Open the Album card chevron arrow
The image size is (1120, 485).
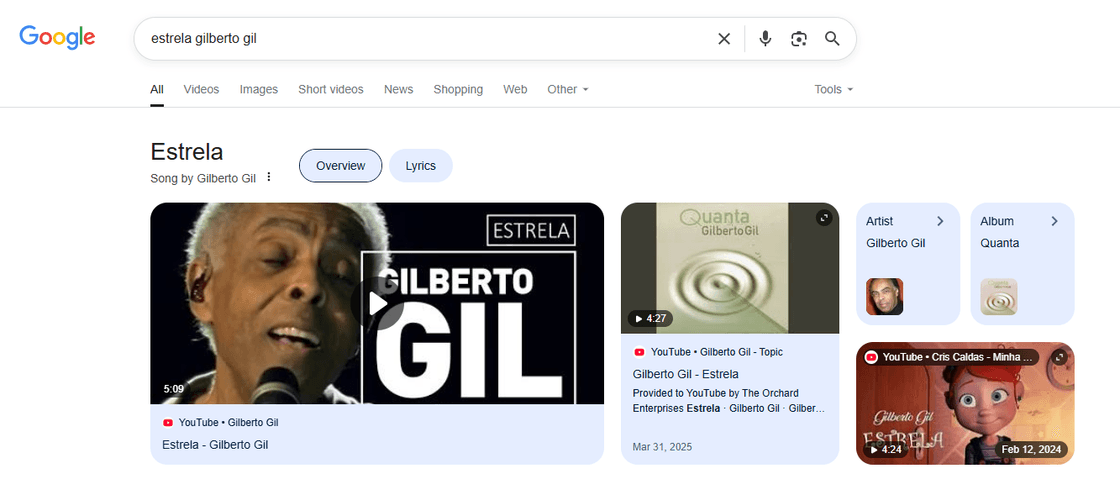pos(1054,221)
